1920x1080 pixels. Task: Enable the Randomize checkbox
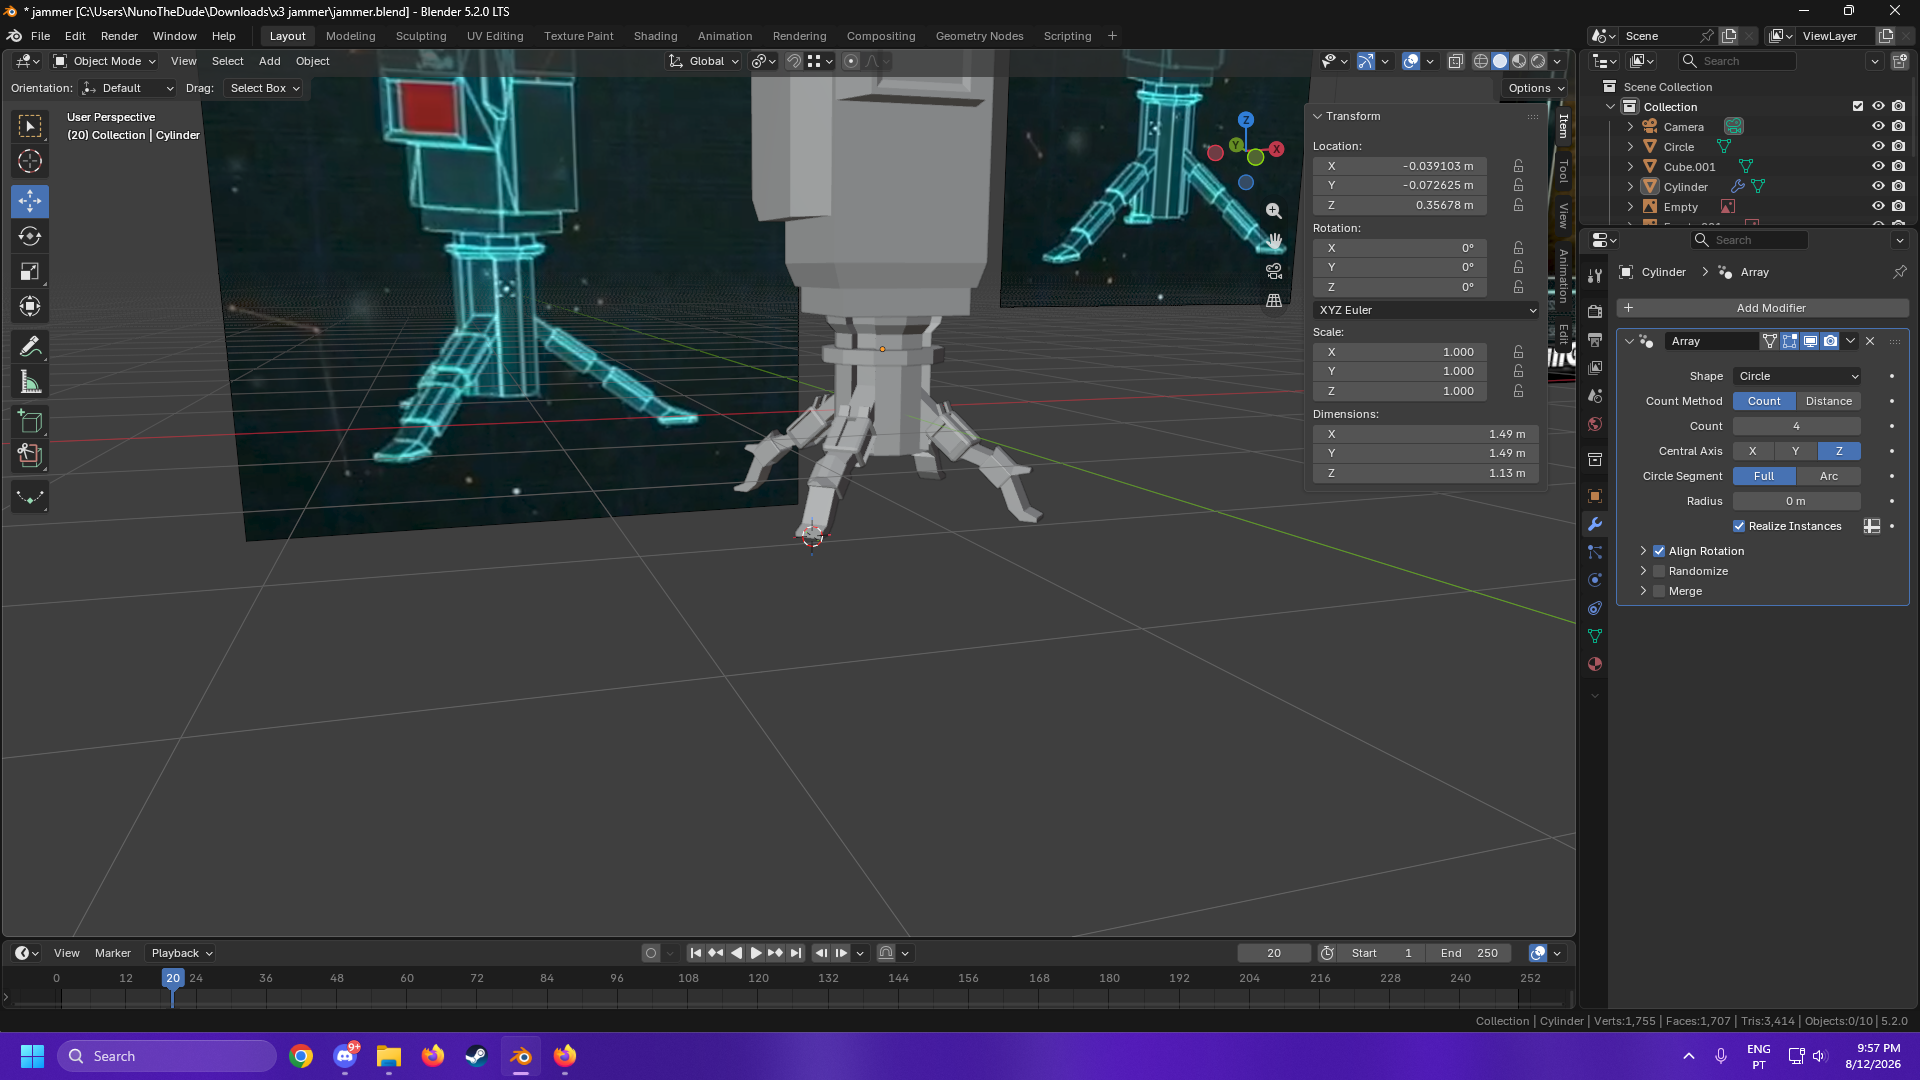[x=1659, y=571]
